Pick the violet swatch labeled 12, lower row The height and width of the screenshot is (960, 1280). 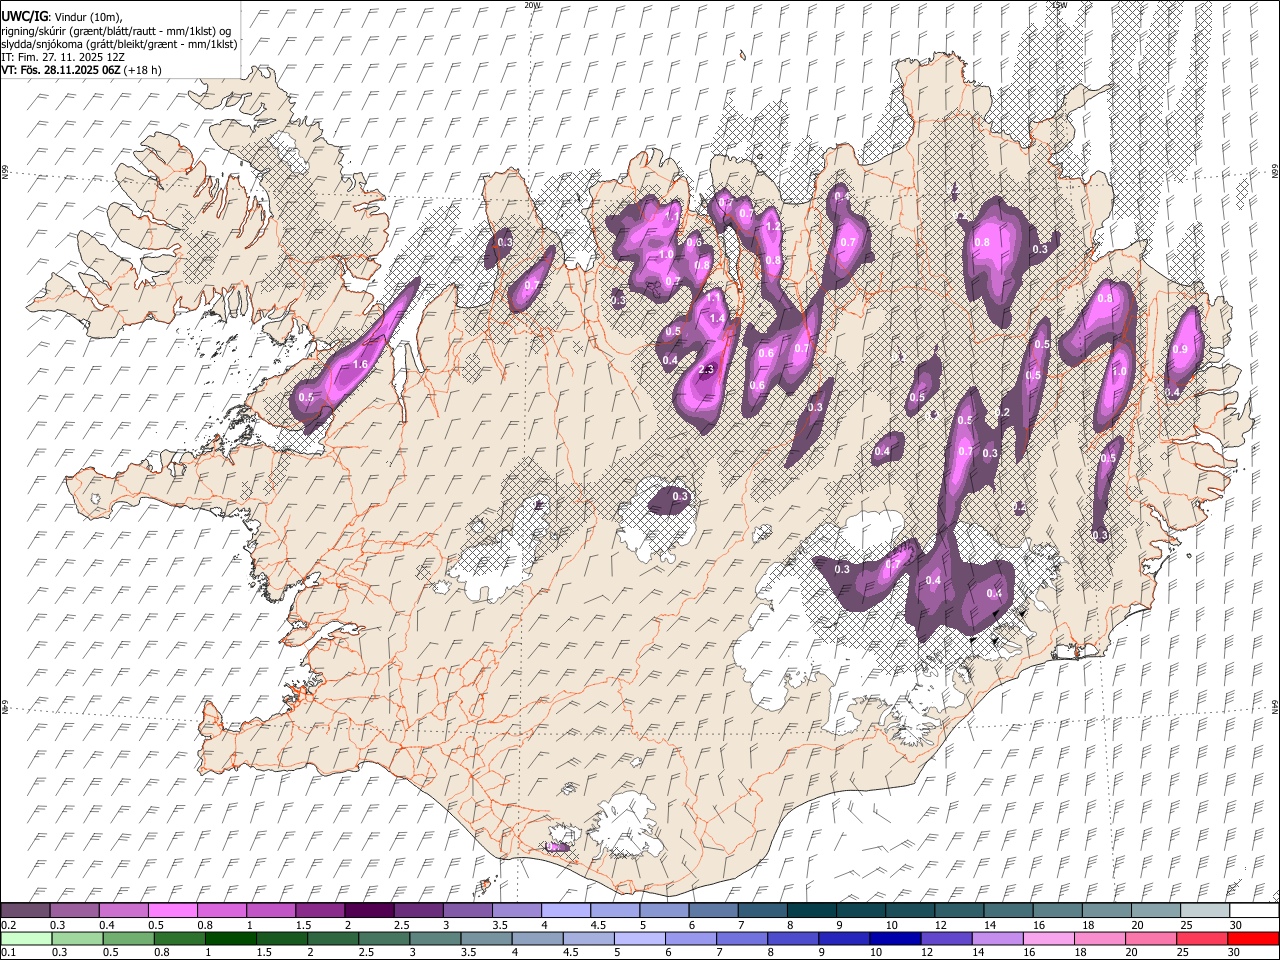pyautogui.click(x=945, y=939)
